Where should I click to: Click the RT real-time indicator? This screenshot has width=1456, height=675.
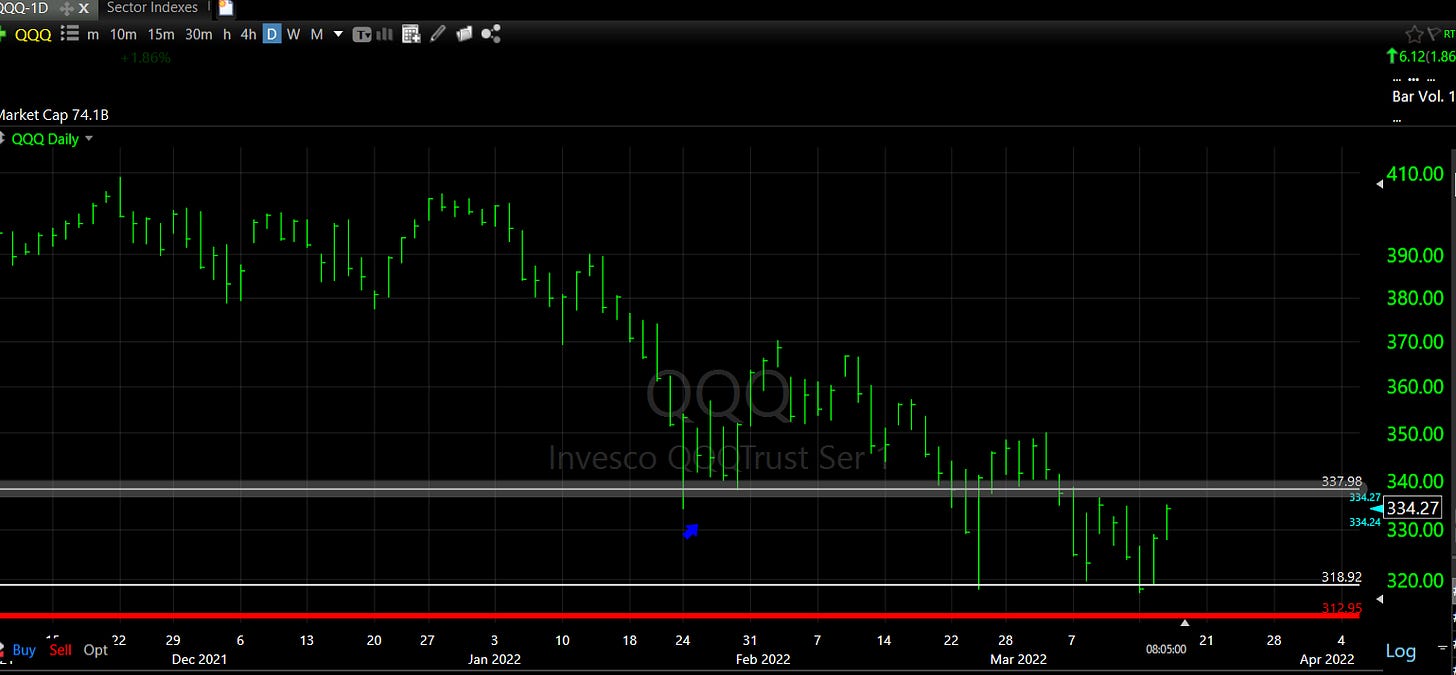tap(1449, 34)
